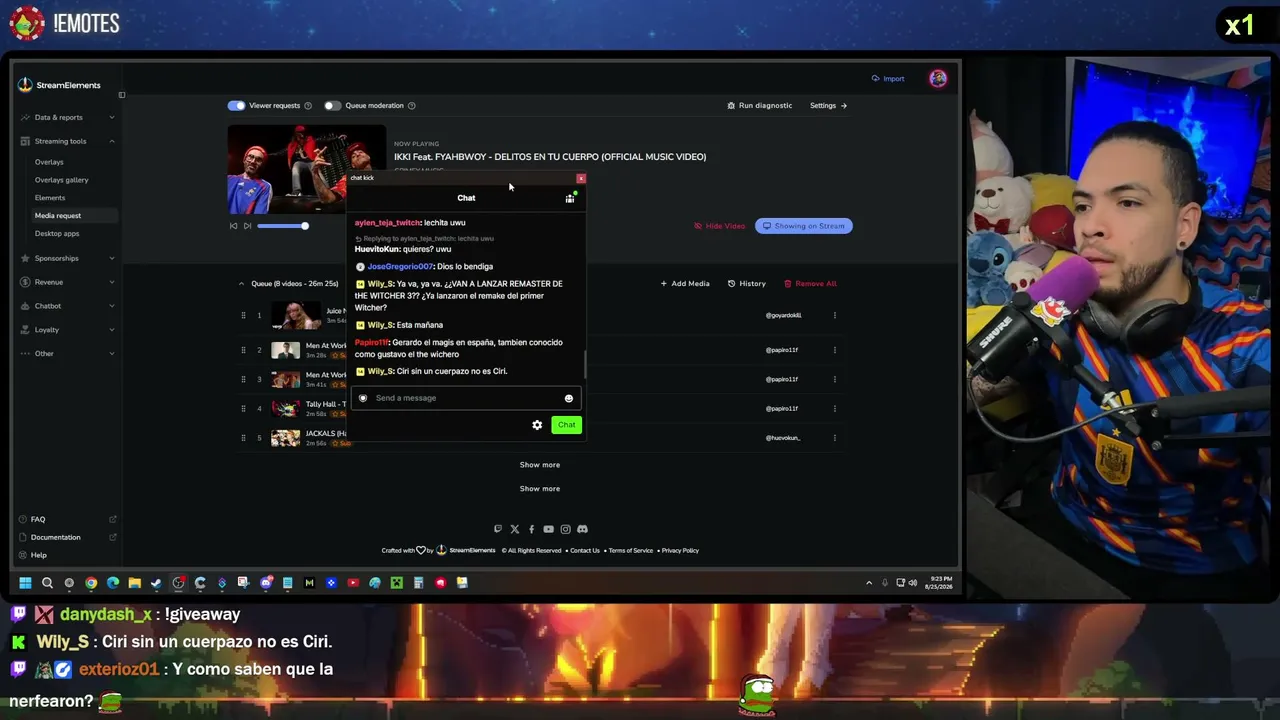Screen dimensions: 1280x720
Task: Open the options menu for queue item 5
Action: pos(835,438)
